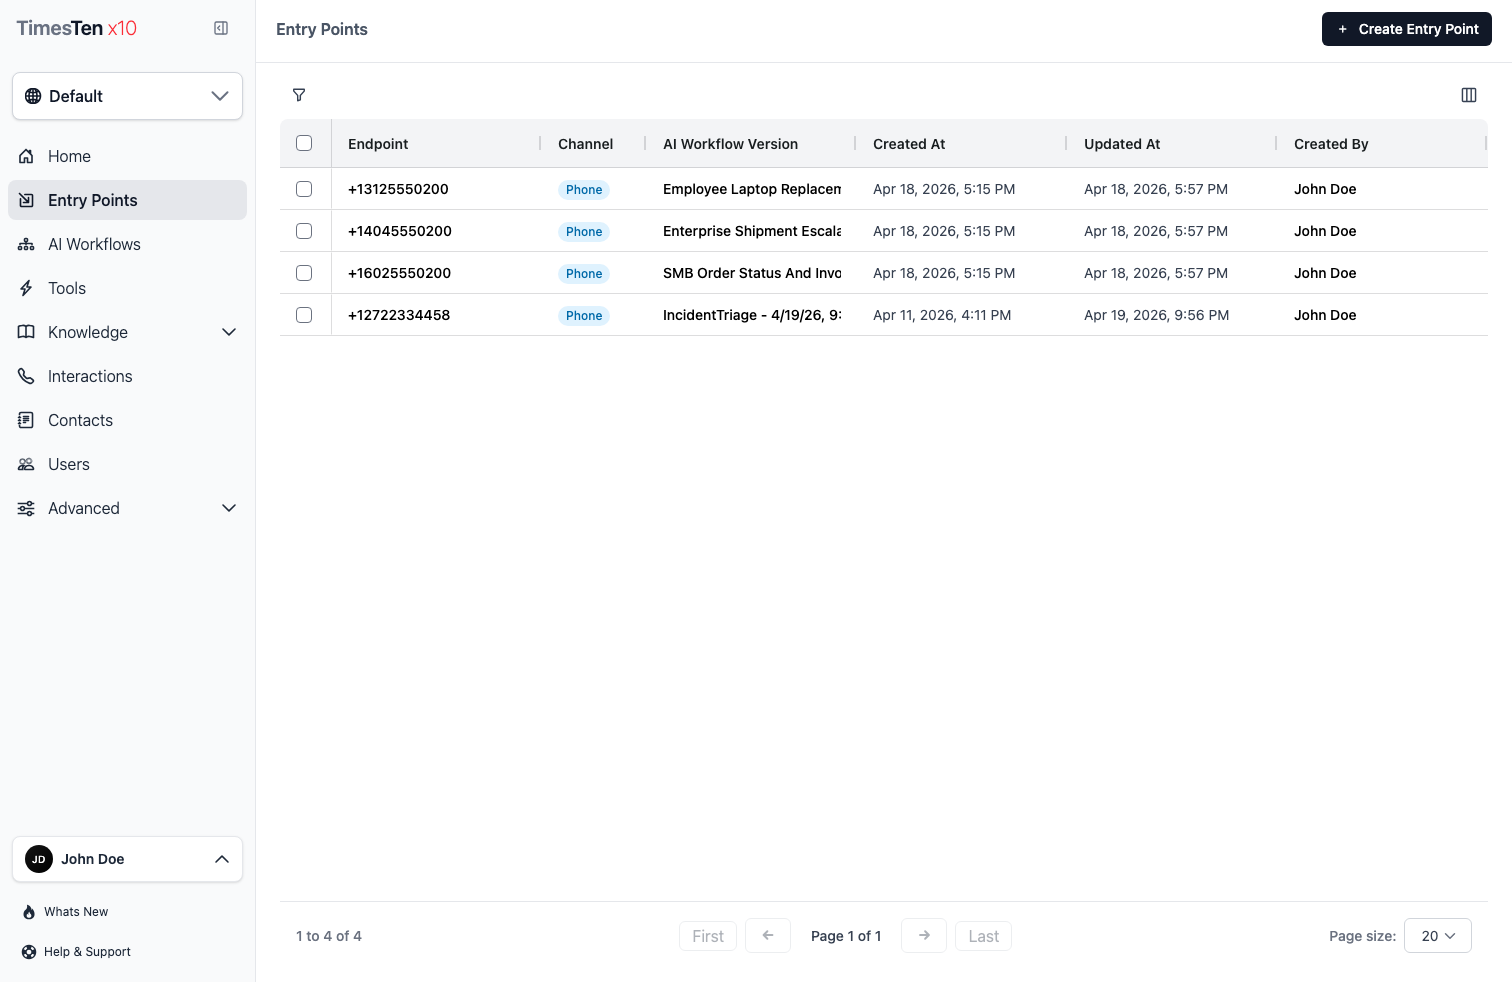The width and height of the screenshot is (1512, 982).
Task: Click the Create Entry Point button
Action: [1407, 29]
